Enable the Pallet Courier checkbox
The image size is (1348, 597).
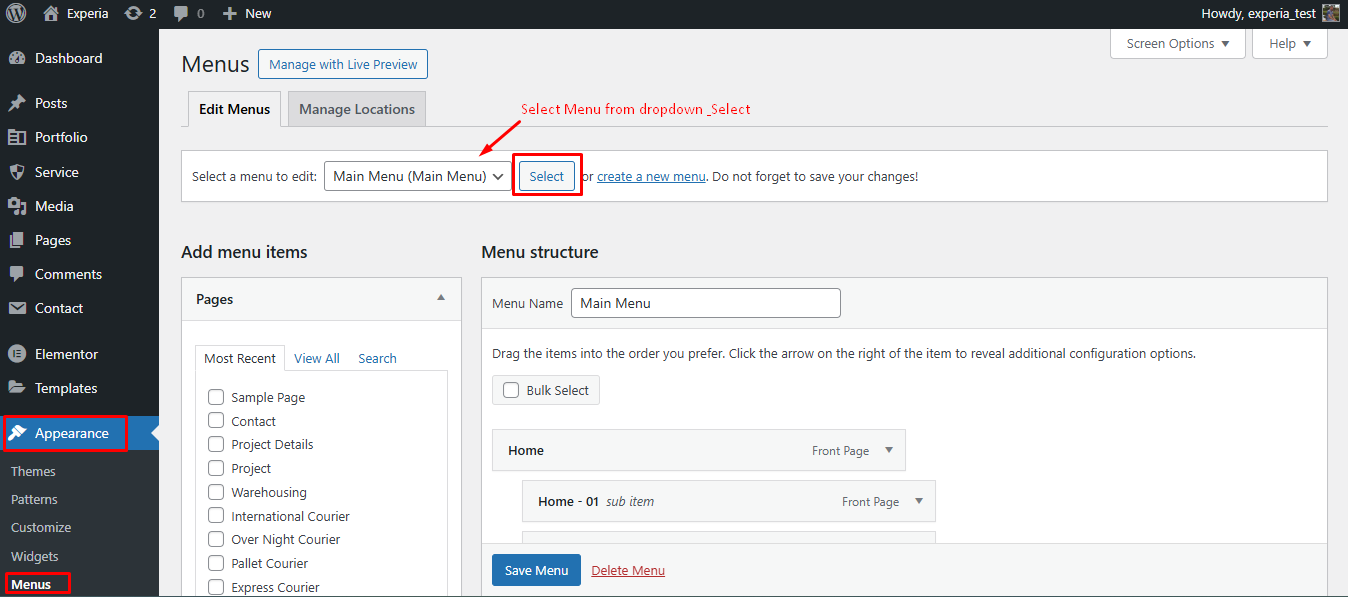coord(216,562)
